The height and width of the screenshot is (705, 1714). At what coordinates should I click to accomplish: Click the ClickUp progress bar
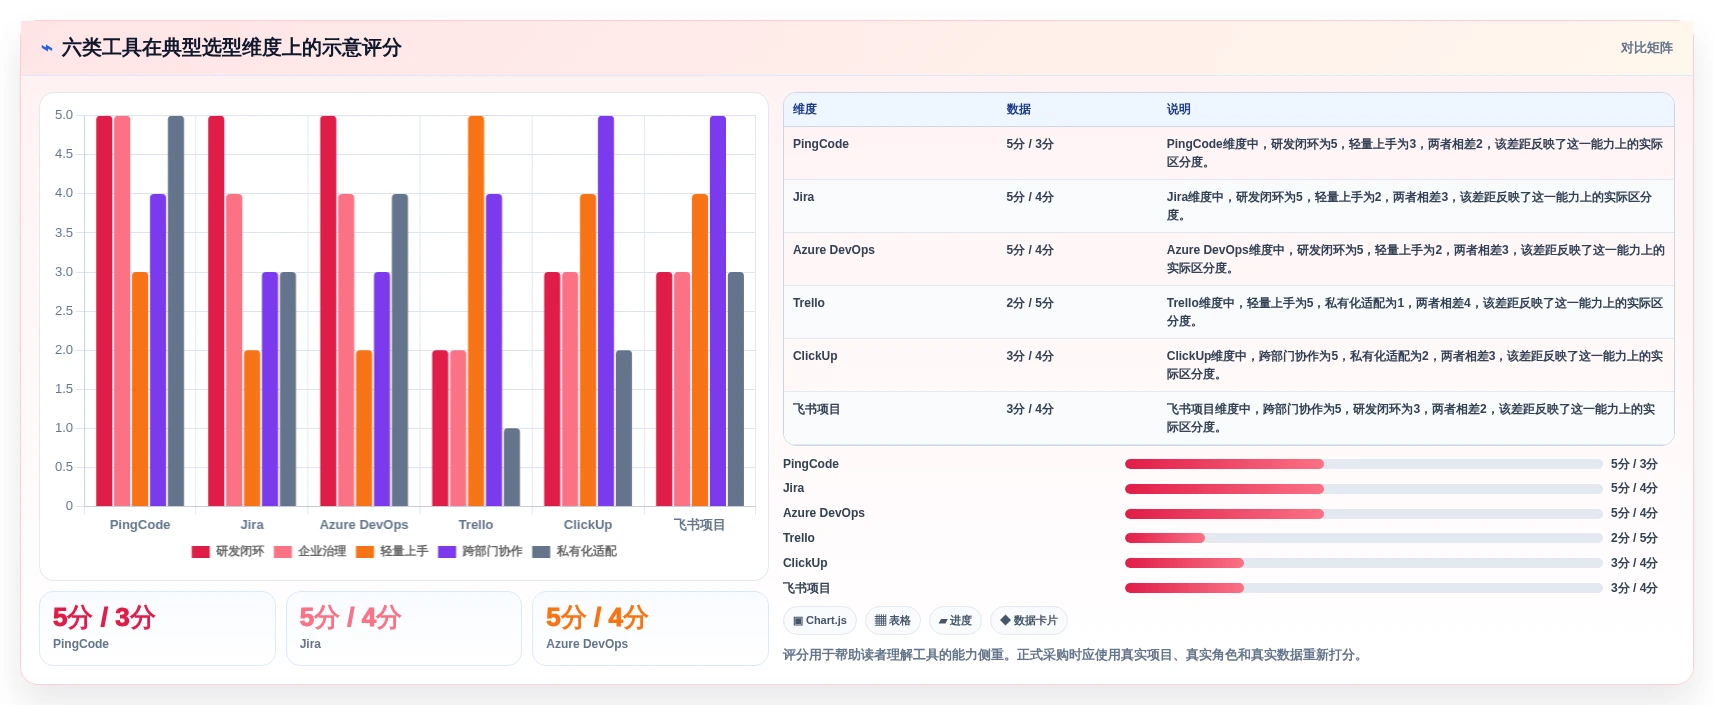[1364, 563]
